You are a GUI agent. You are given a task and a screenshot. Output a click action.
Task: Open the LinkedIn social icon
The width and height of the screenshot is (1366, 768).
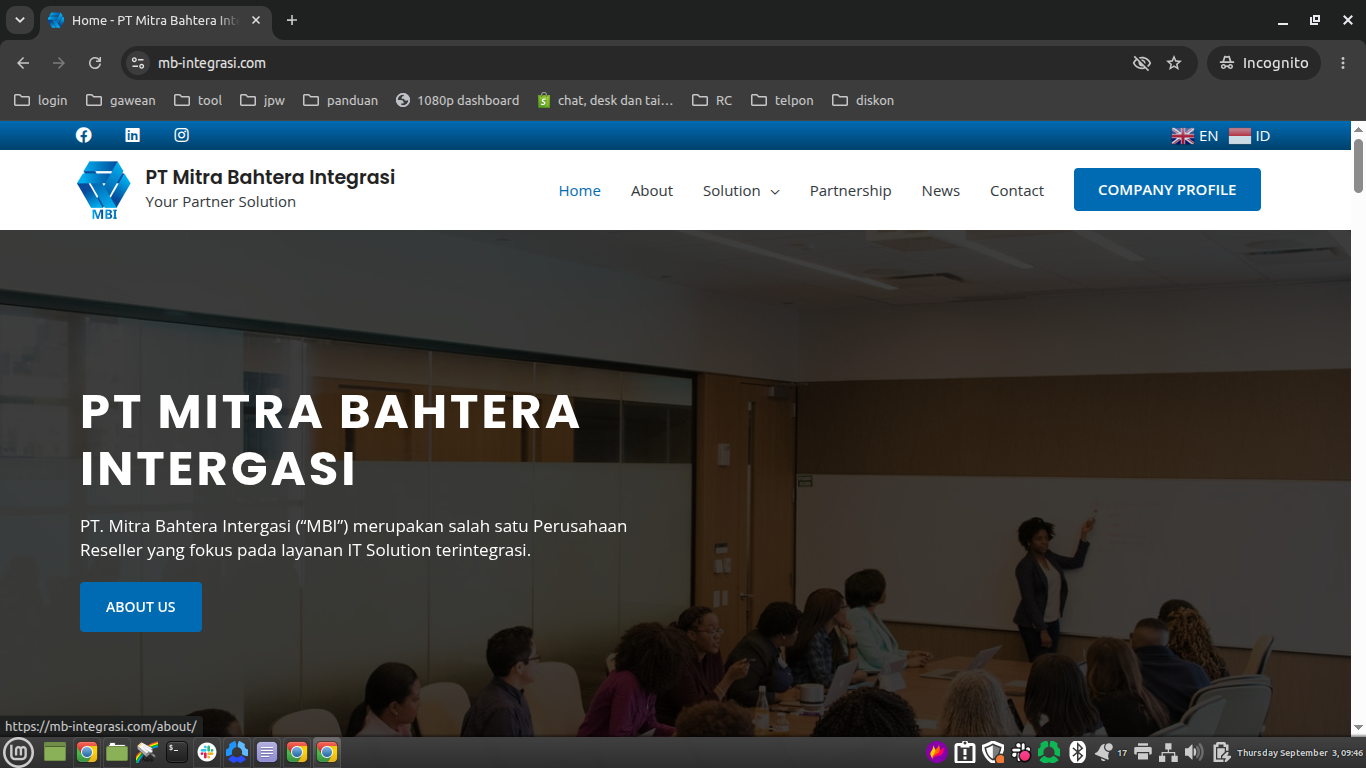point(132,135)
